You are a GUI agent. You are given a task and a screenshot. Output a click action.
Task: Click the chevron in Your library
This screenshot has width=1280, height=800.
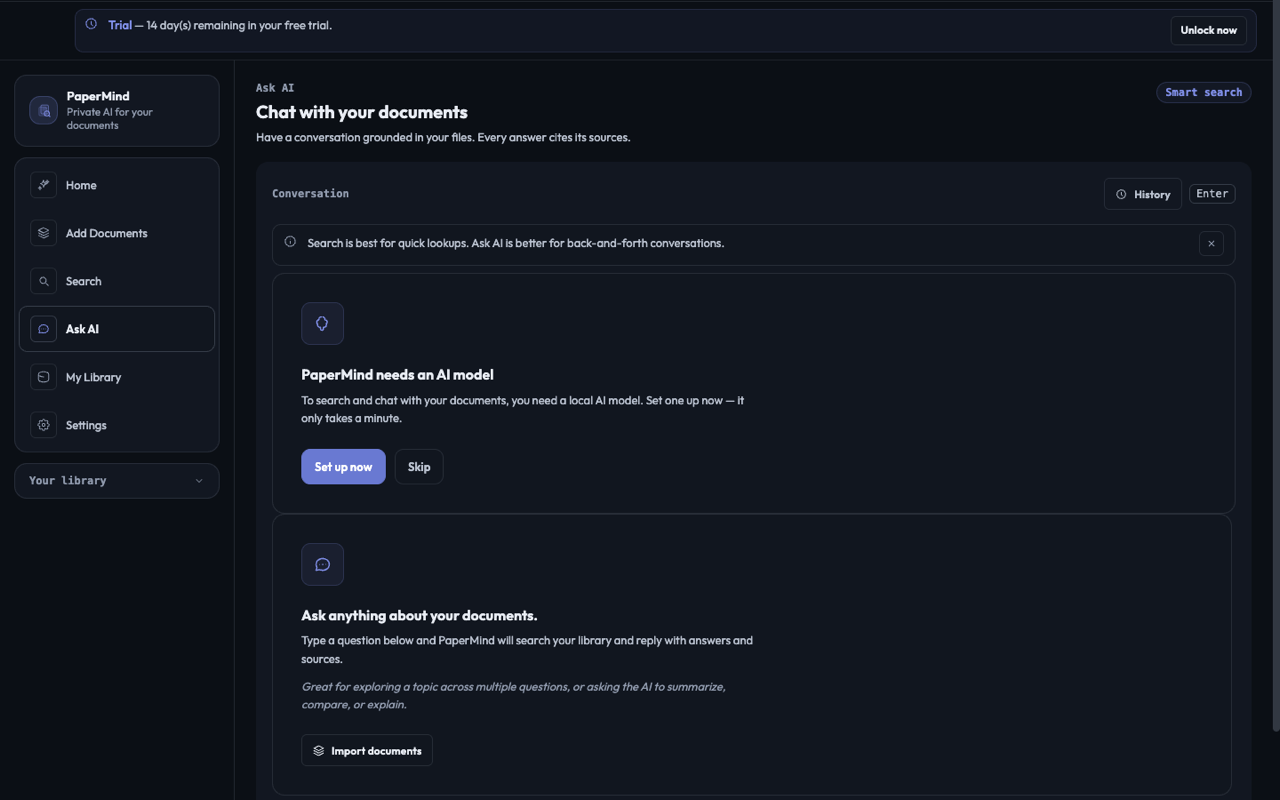coord(199,481)
